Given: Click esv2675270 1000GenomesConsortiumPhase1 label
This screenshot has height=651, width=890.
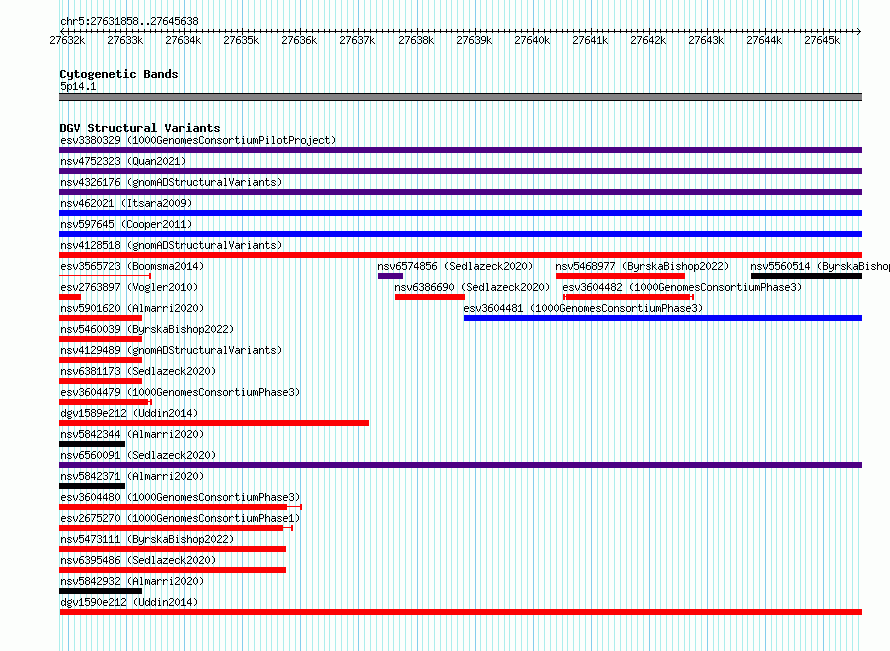Looking at the screenshot, I should pos(180,518).
